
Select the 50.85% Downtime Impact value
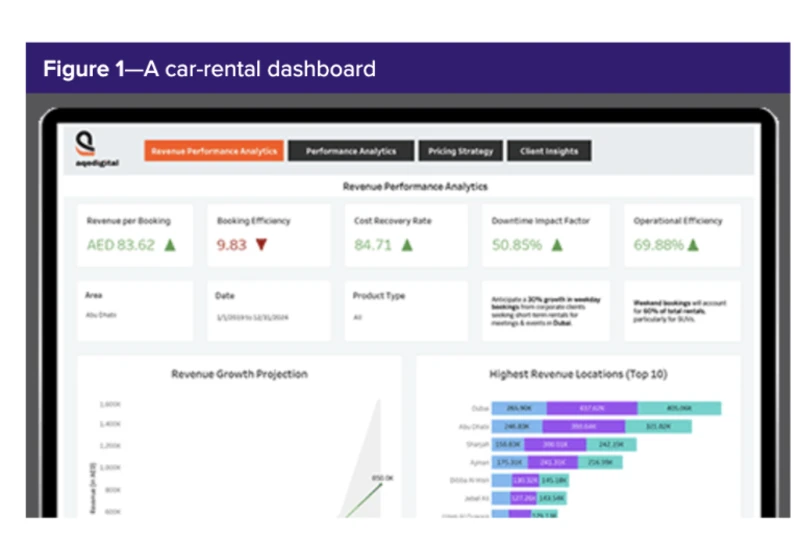click(517, 245)
